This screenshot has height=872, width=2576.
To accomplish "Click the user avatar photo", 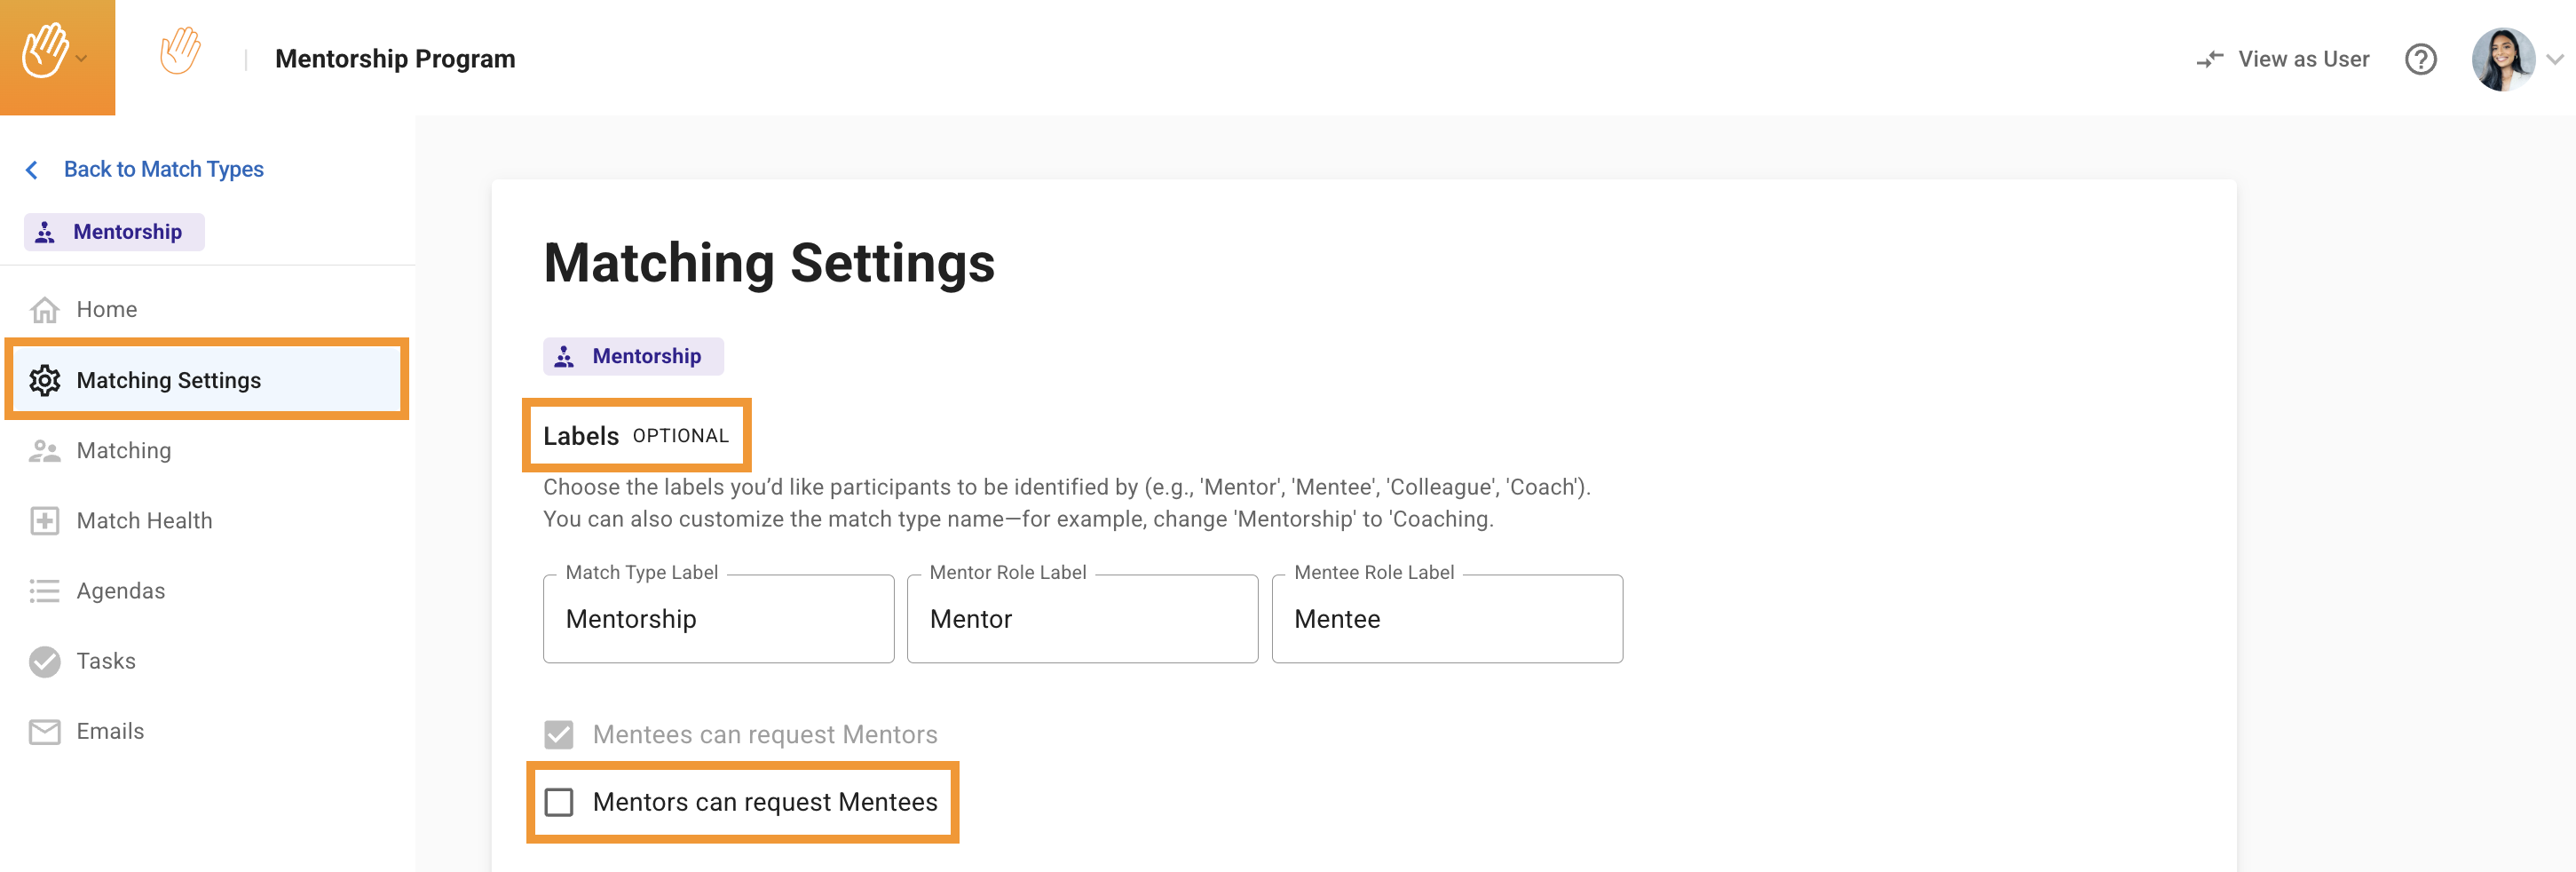I will [x=2502, y=60].
